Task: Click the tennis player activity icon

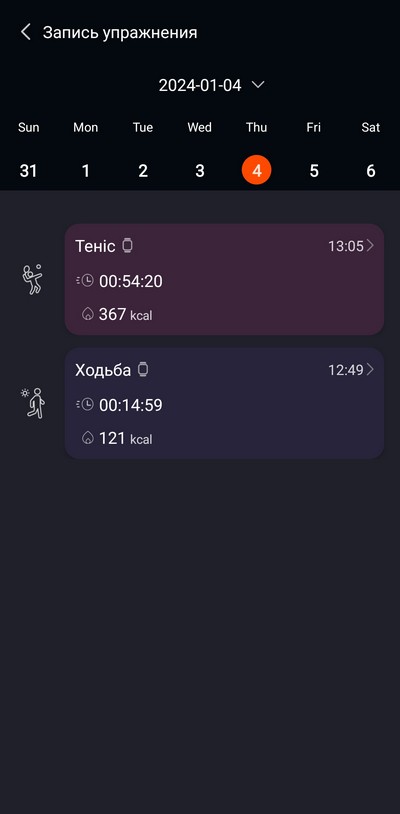Action: [32, 279]
